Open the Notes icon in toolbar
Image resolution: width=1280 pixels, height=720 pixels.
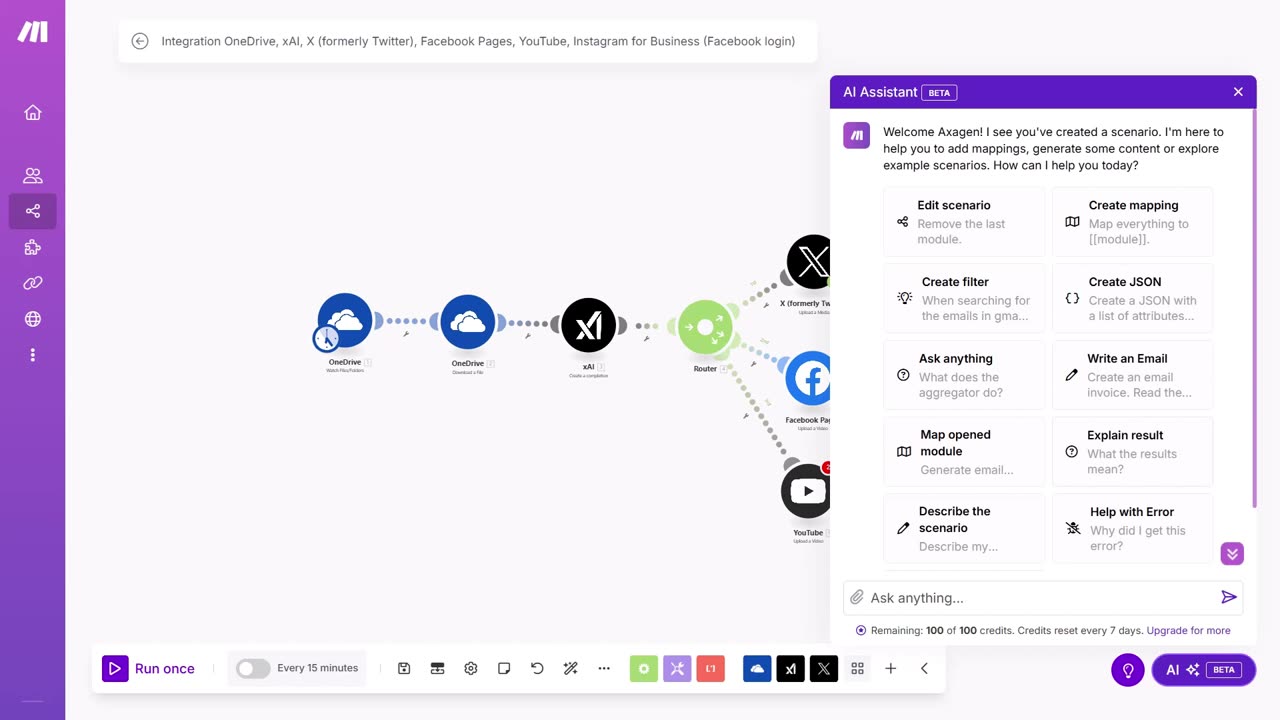(504, 668)
